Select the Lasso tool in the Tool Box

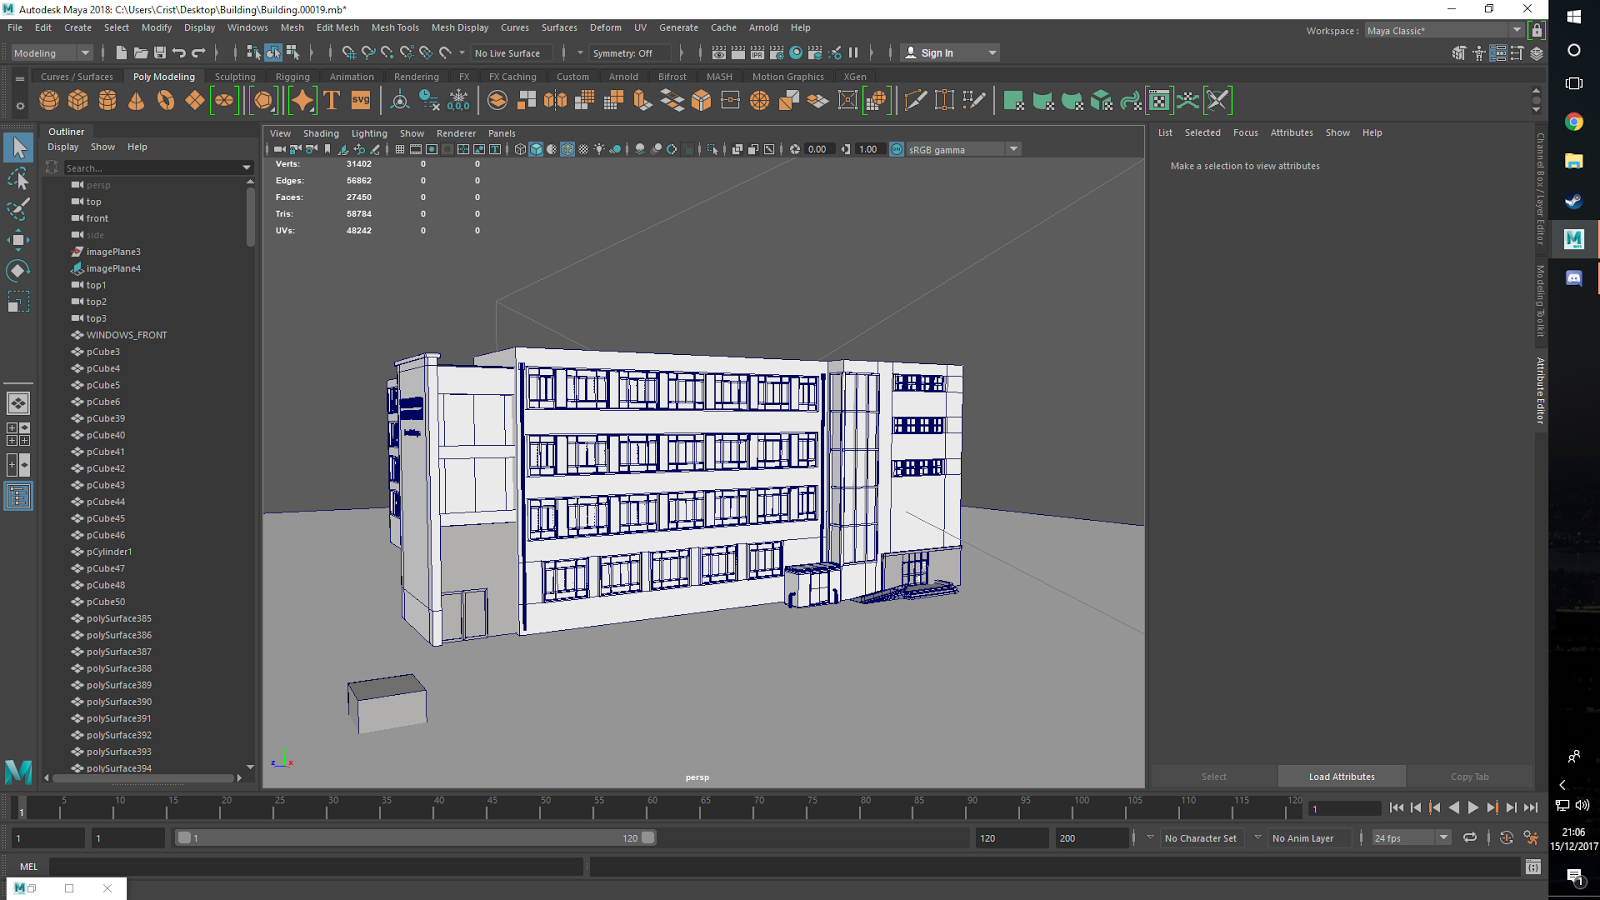click(18, 178)
